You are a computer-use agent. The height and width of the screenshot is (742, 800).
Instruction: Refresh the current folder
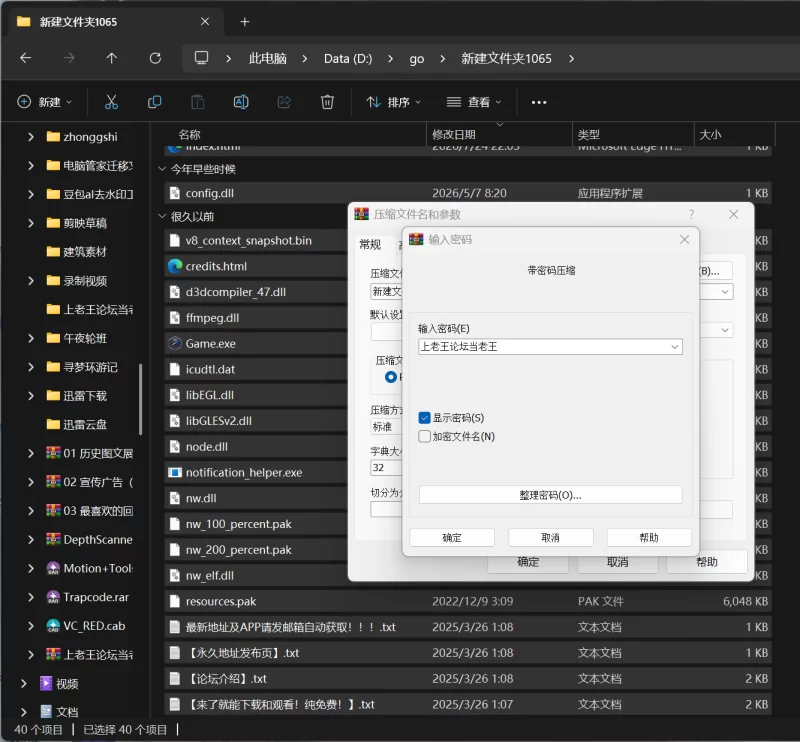tap(155, 58)
